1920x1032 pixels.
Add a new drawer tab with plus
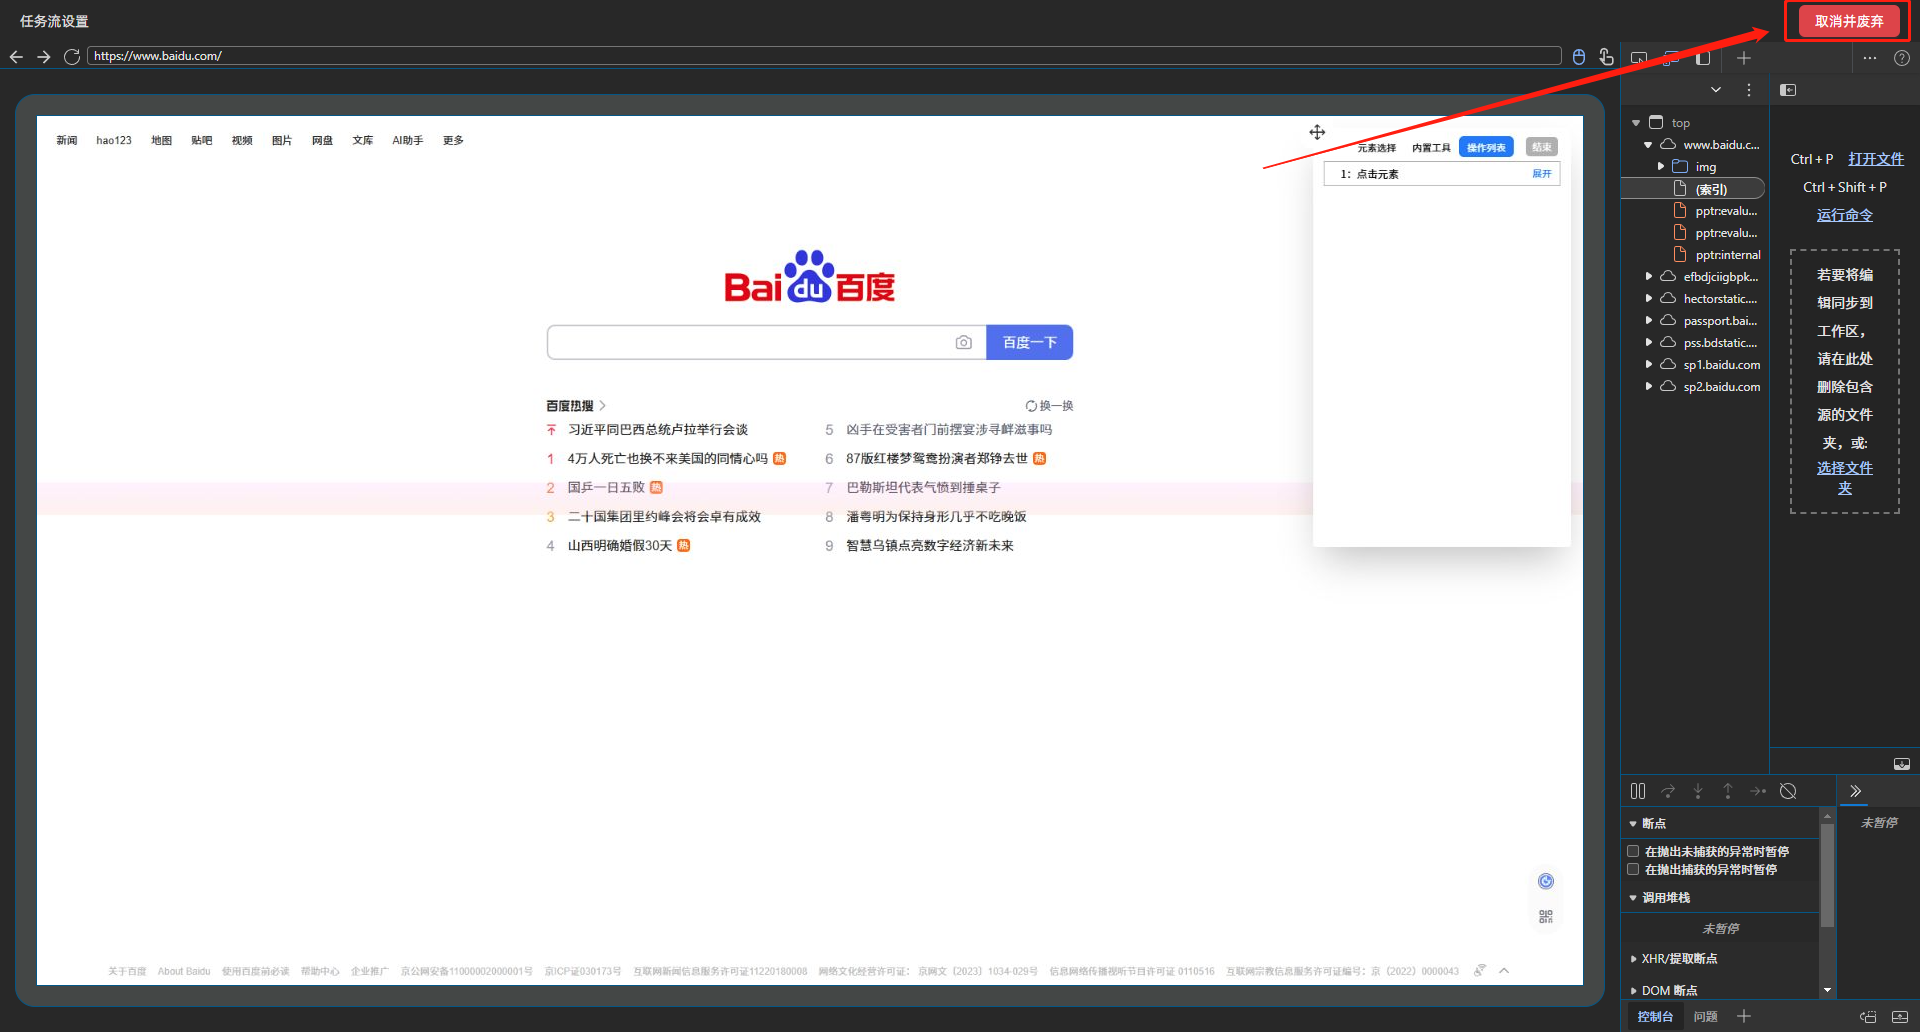[1744, 1016]
